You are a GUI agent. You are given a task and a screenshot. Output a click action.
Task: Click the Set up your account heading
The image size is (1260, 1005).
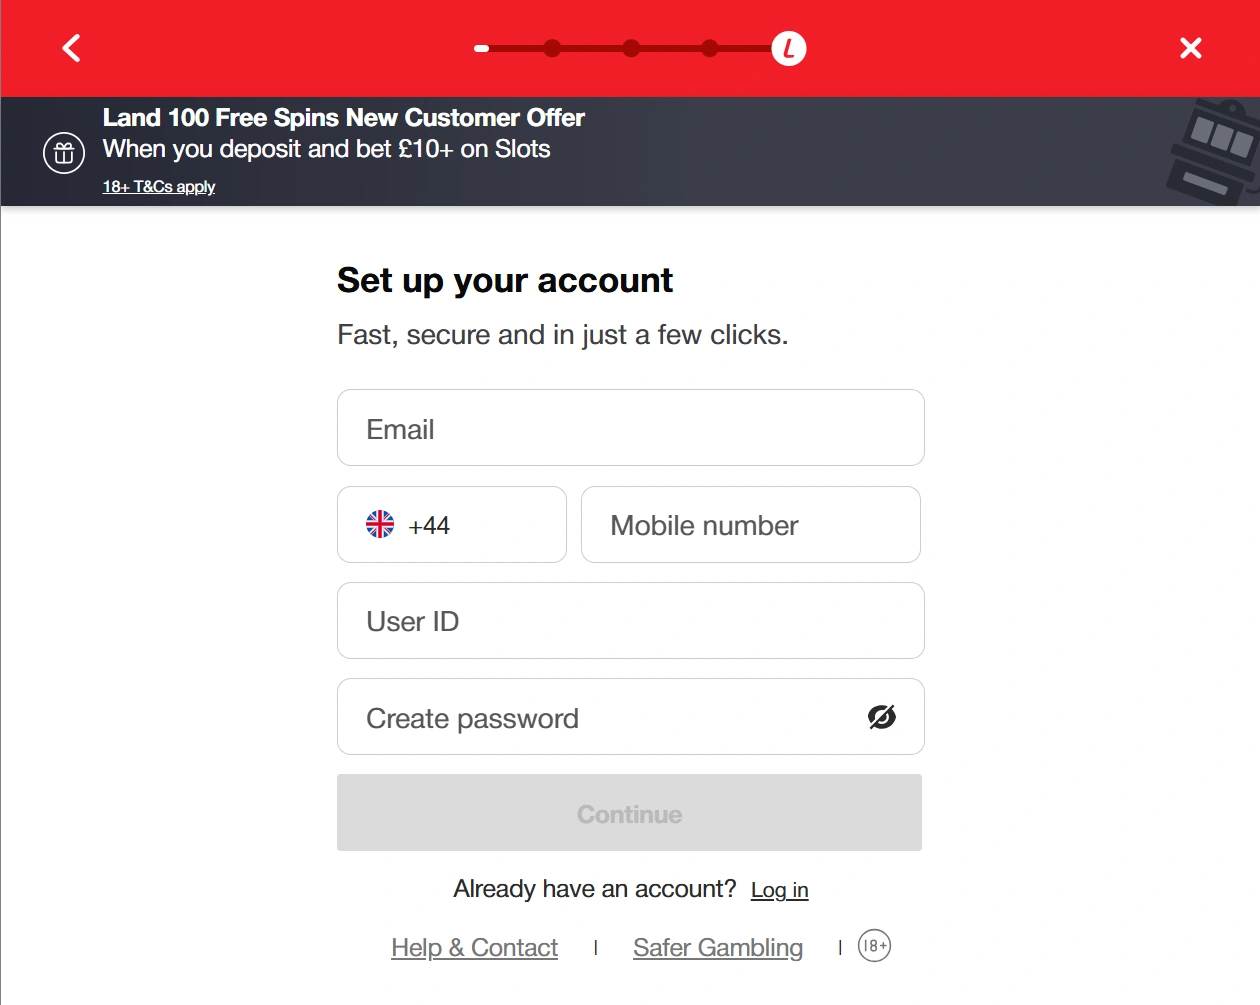504,280
